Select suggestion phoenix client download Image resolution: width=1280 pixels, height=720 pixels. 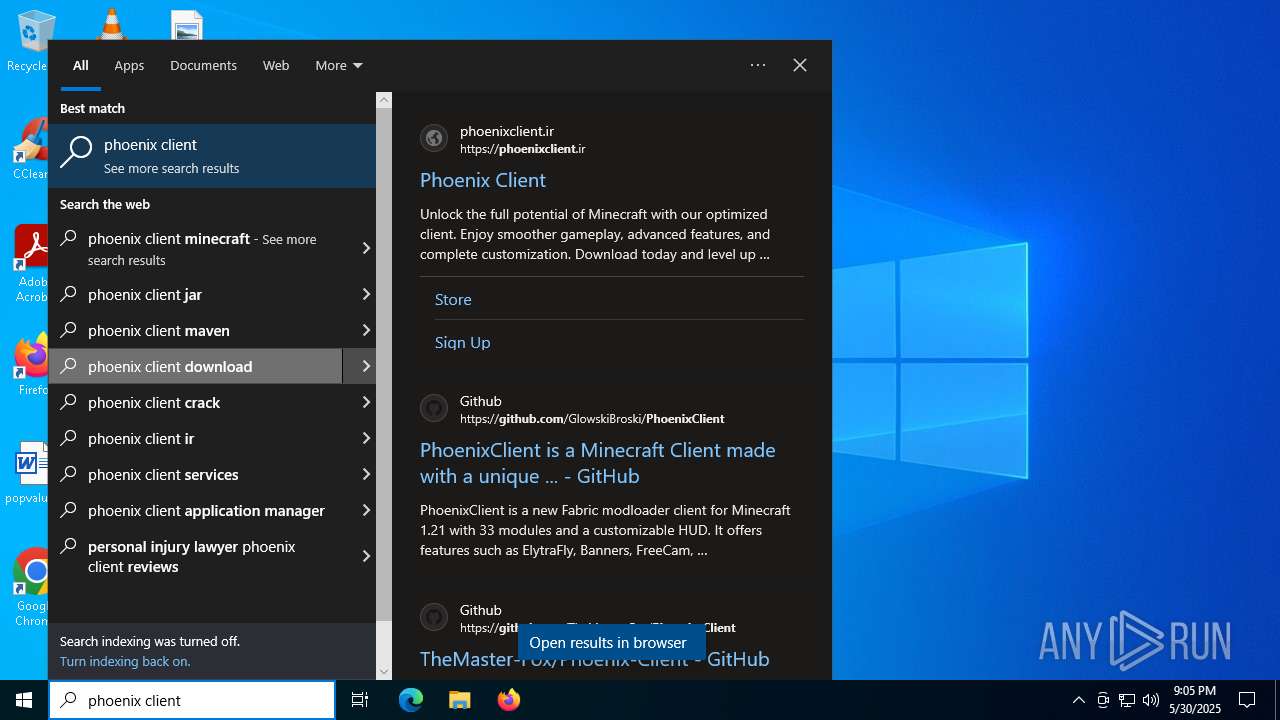[195, 366]
